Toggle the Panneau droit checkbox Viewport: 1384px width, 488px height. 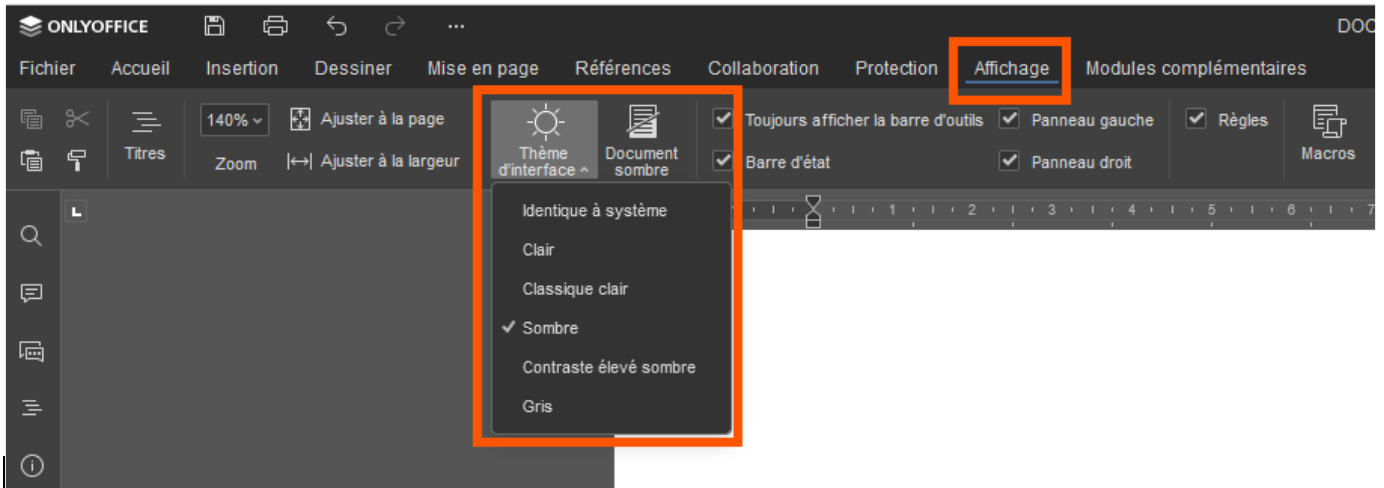[x=1010, y=160]
